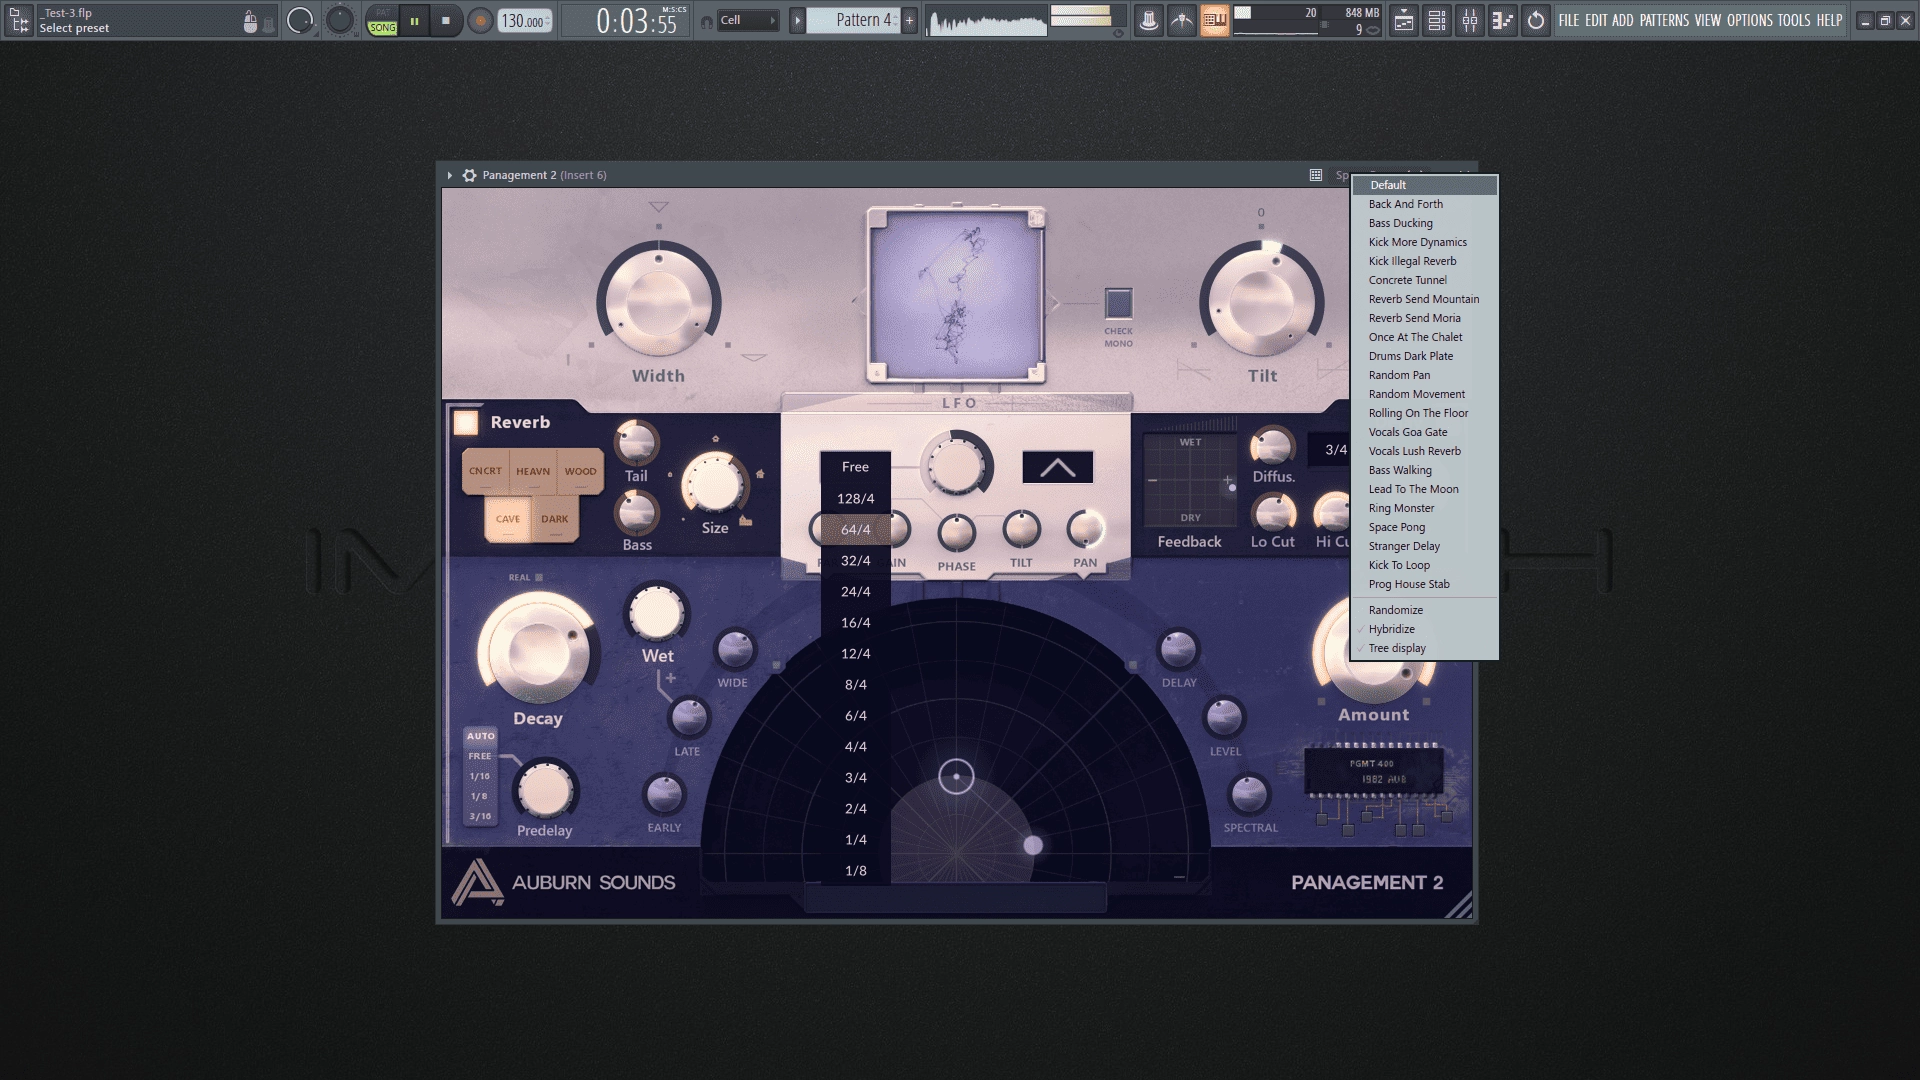Open the PATTERNS menu

pos(1664,20)
